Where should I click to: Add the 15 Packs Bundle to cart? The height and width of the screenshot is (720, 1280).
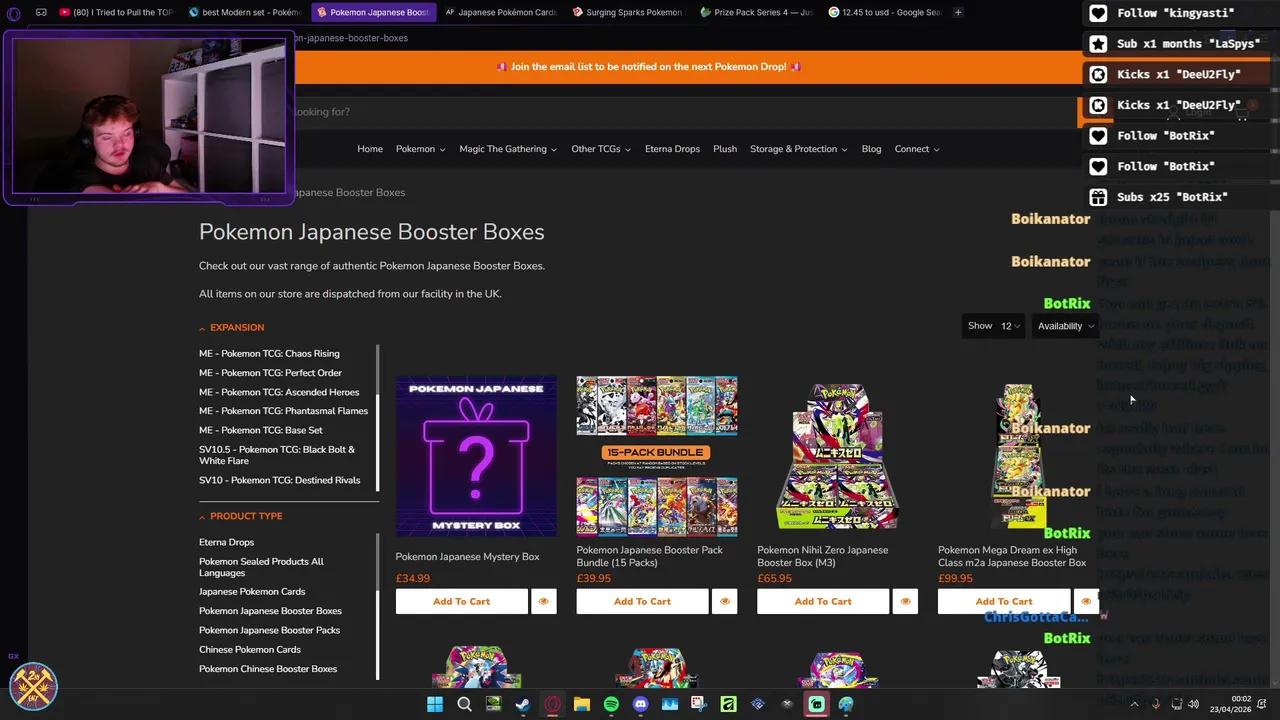pyautogui.click(x=642, y=602)
